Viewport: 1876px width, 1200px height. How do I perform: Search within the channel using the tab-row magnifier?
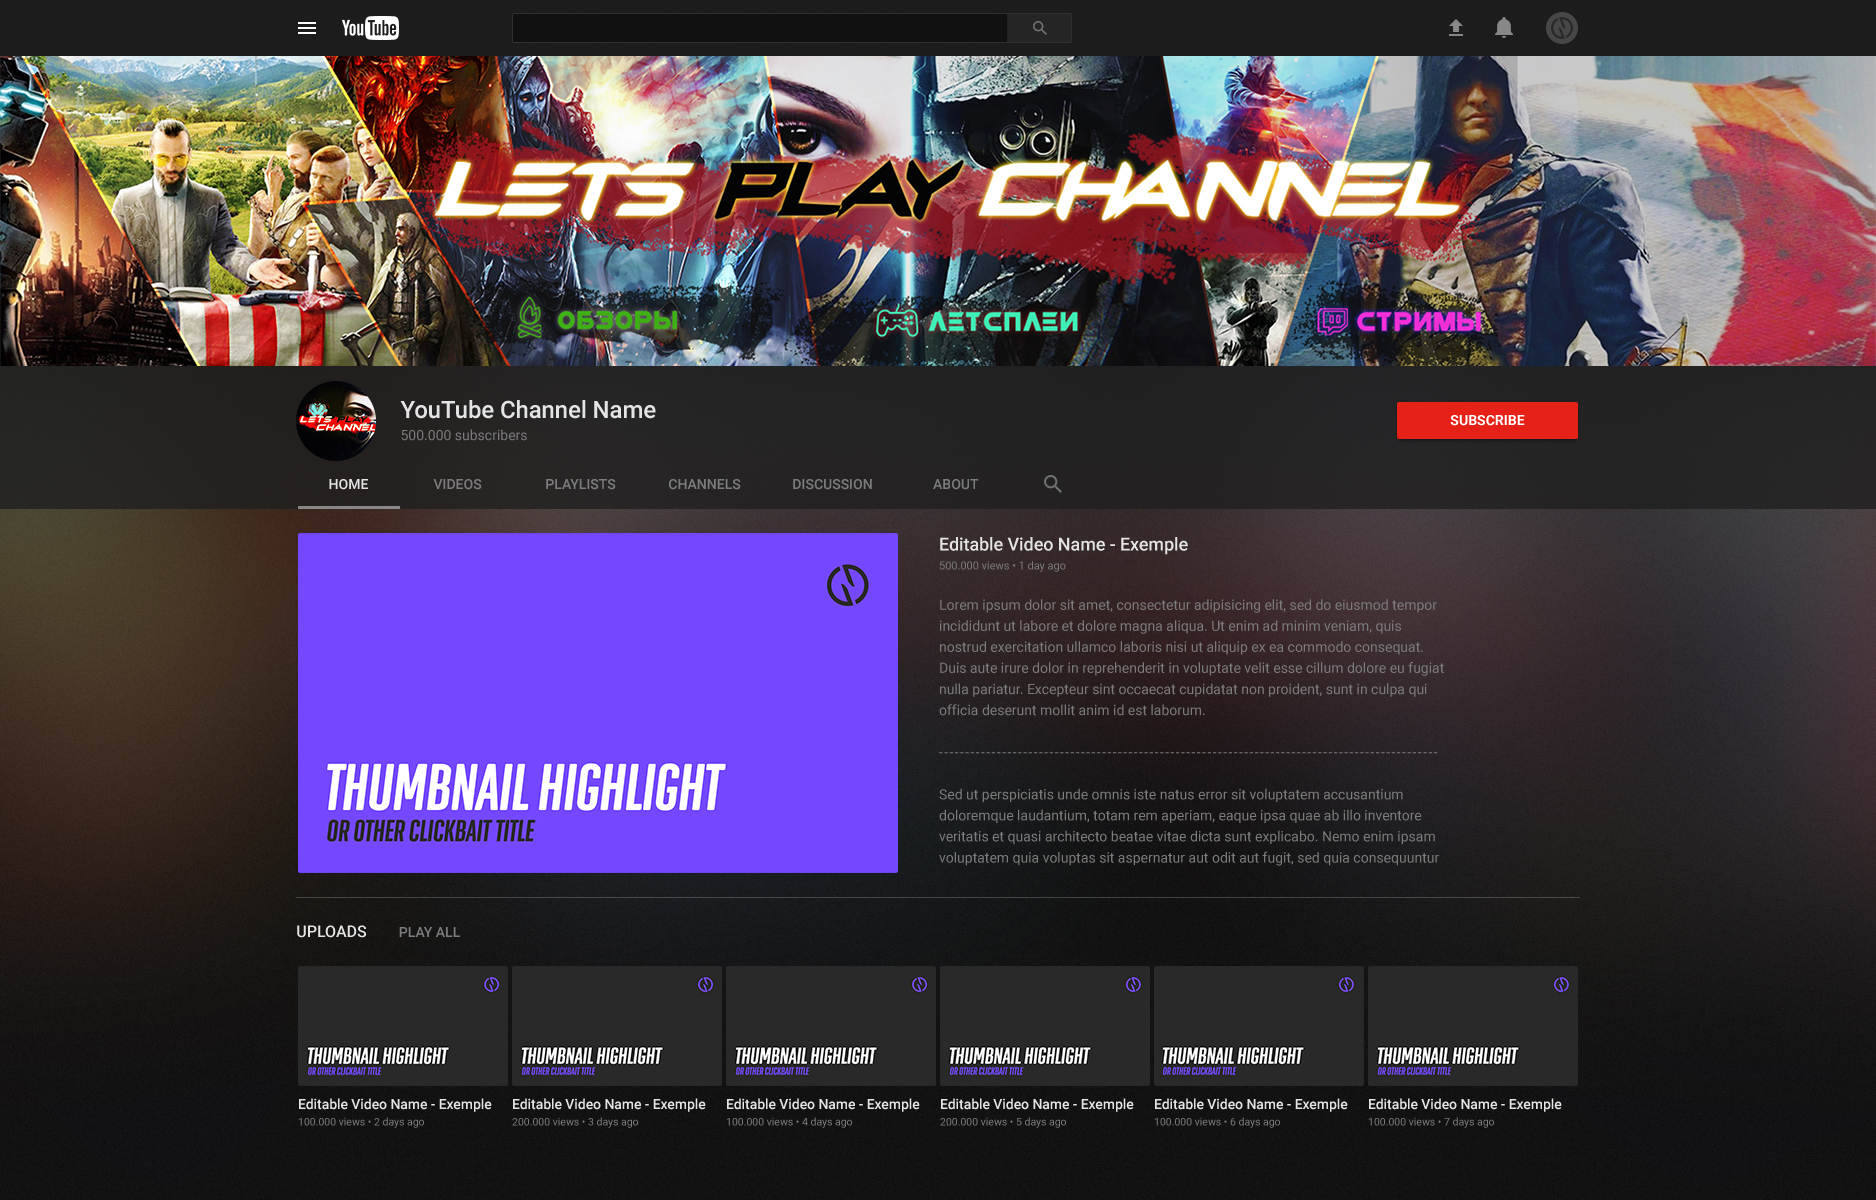[x=1052, y=484]
